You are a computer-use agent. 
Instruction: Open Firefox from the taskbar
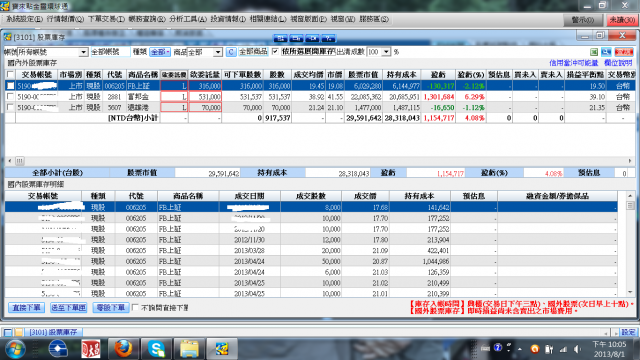pyautogui.click(x=123, y=349)
